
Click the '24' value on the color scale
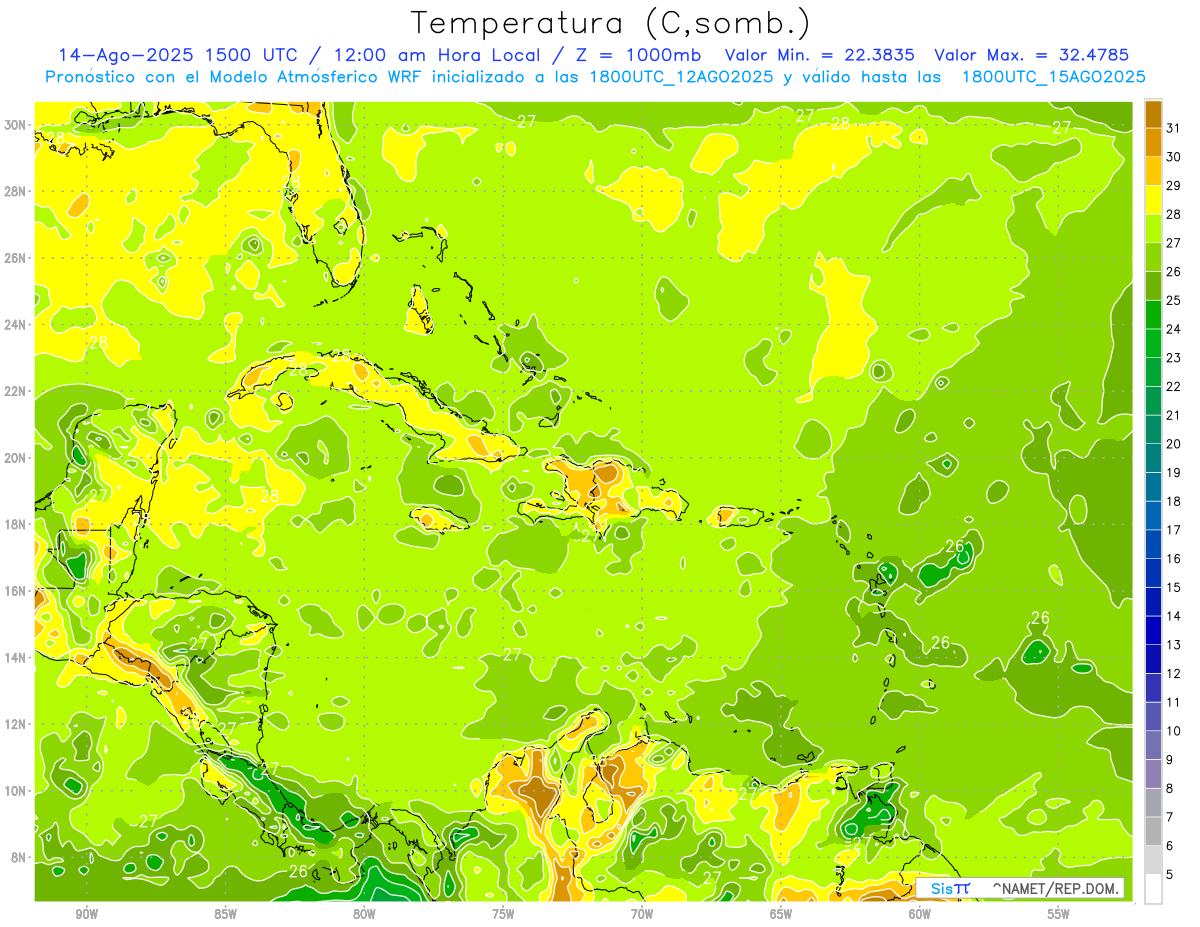tap(1174, 329)
